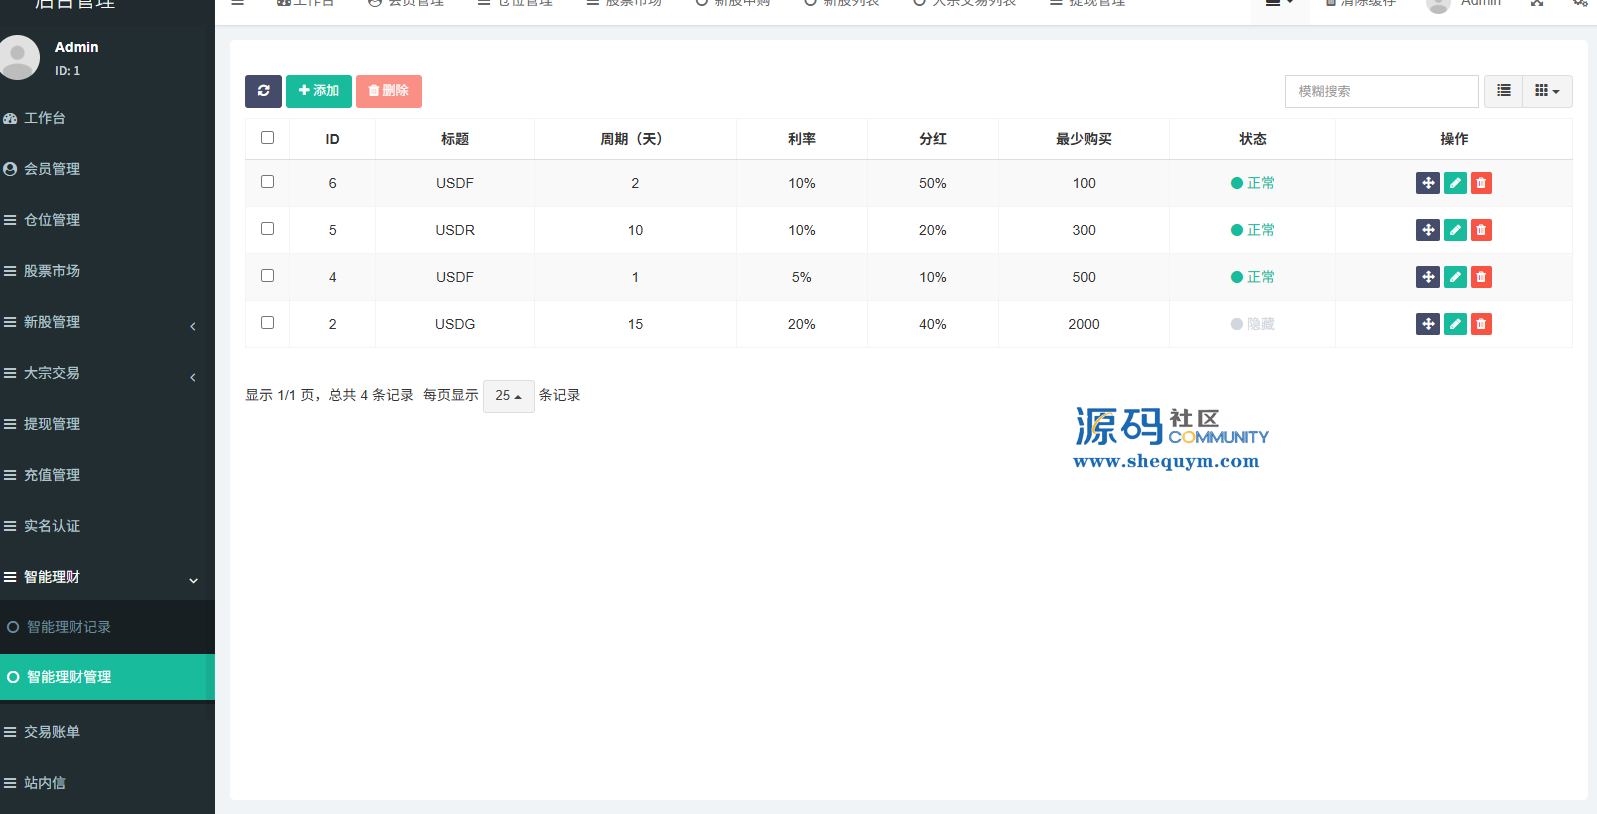1597x814 pixels.
Task: Click the 删除 button
Action: pos(388,91)
